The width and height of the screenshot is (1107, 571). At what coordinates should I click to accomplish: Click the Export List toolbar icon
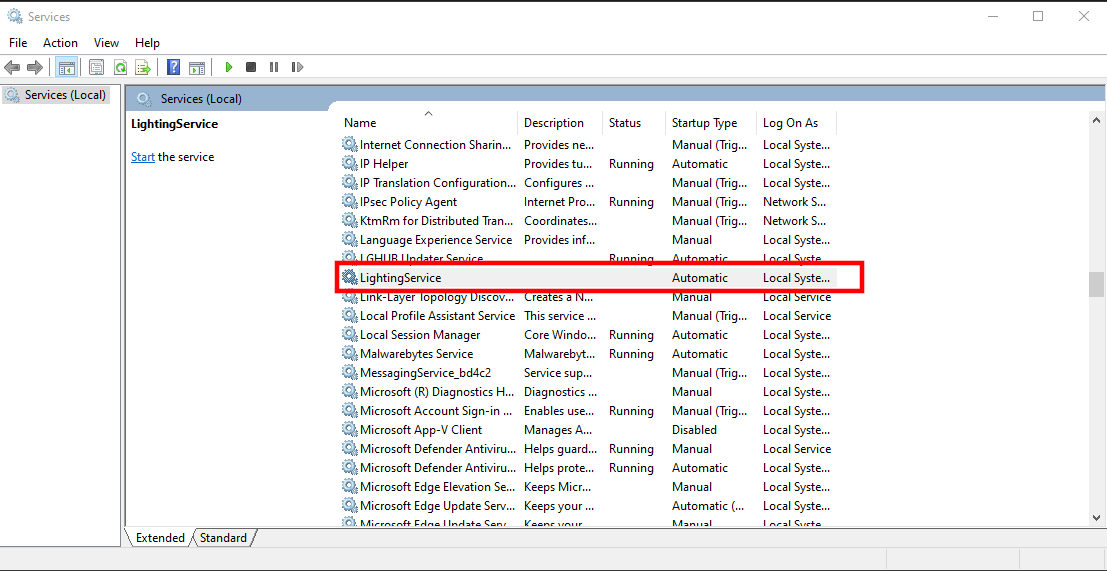tap(143, 67)
